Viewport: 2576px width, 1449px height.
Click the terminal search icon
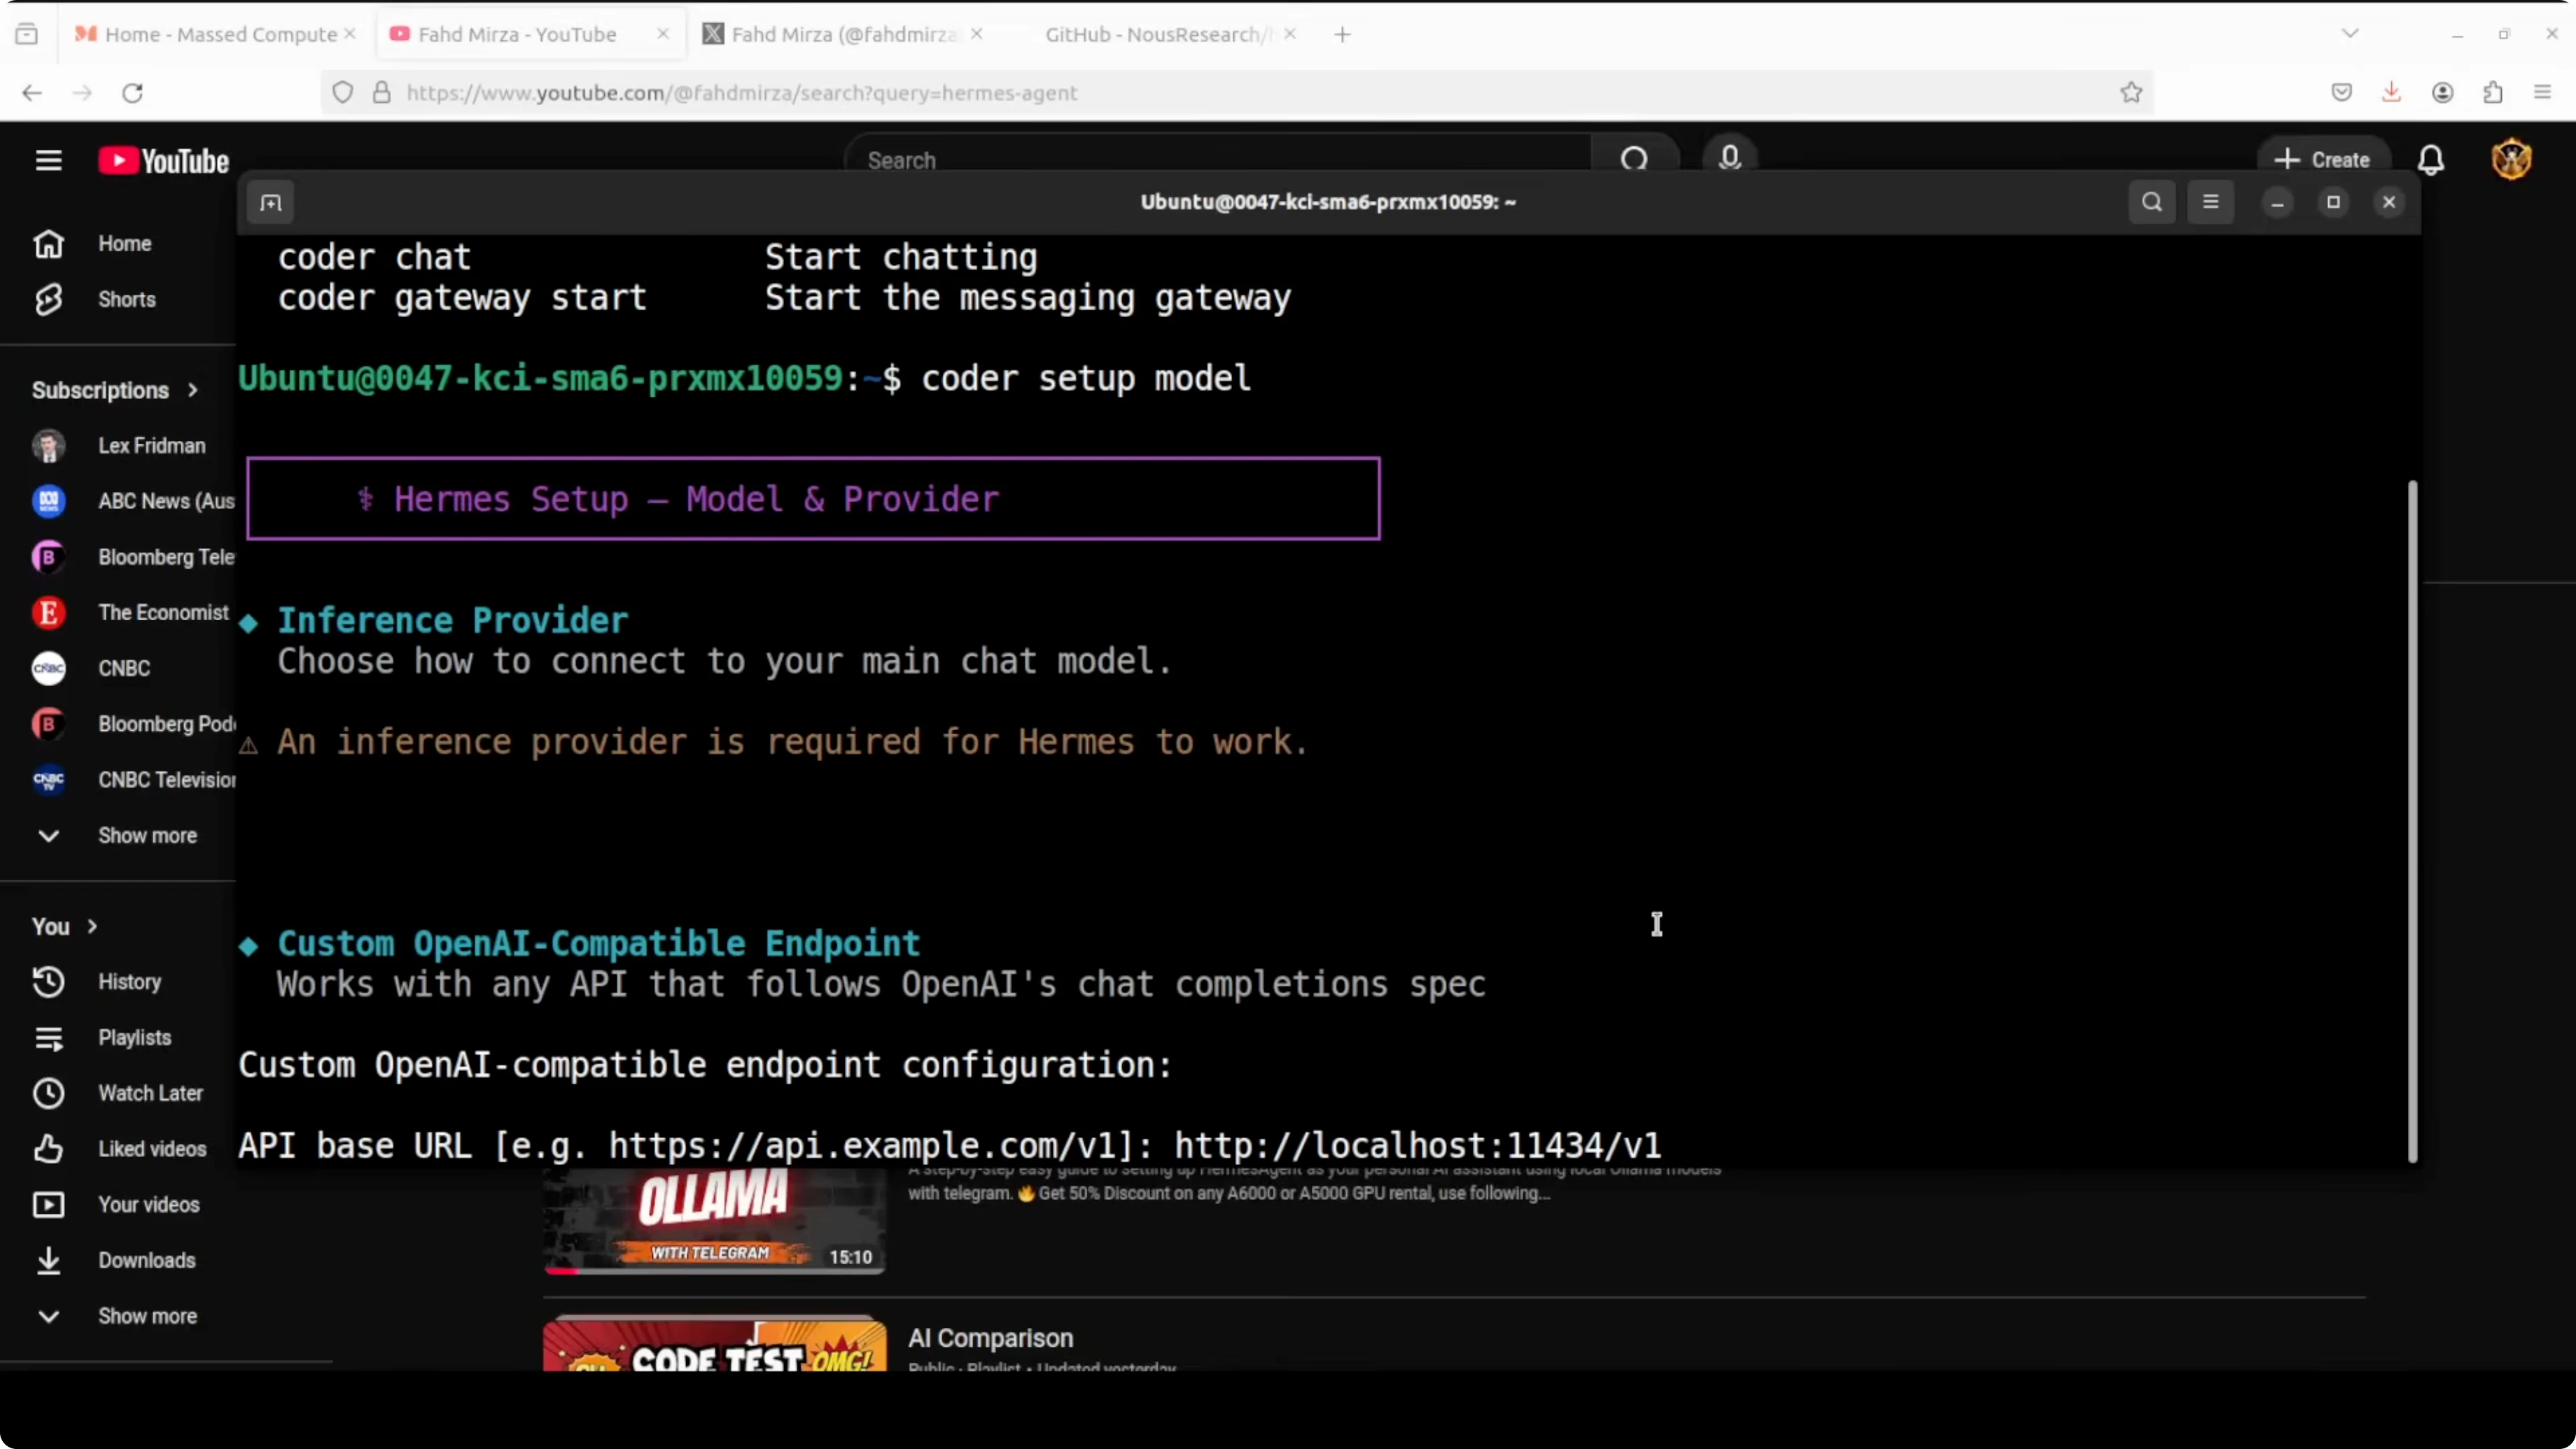click(x=2152, y=202)
